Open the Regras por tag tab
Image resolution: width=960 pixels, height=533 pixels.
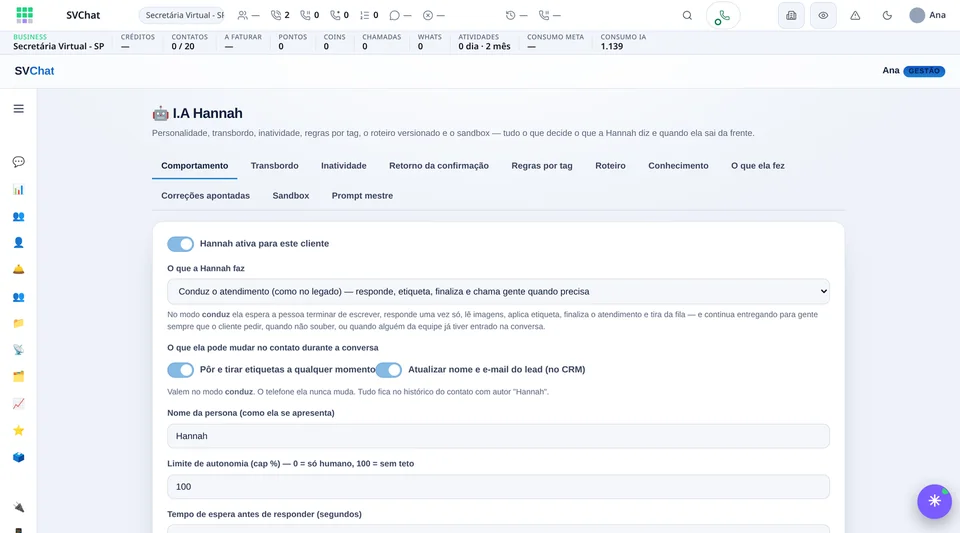[x=542, y=166]
